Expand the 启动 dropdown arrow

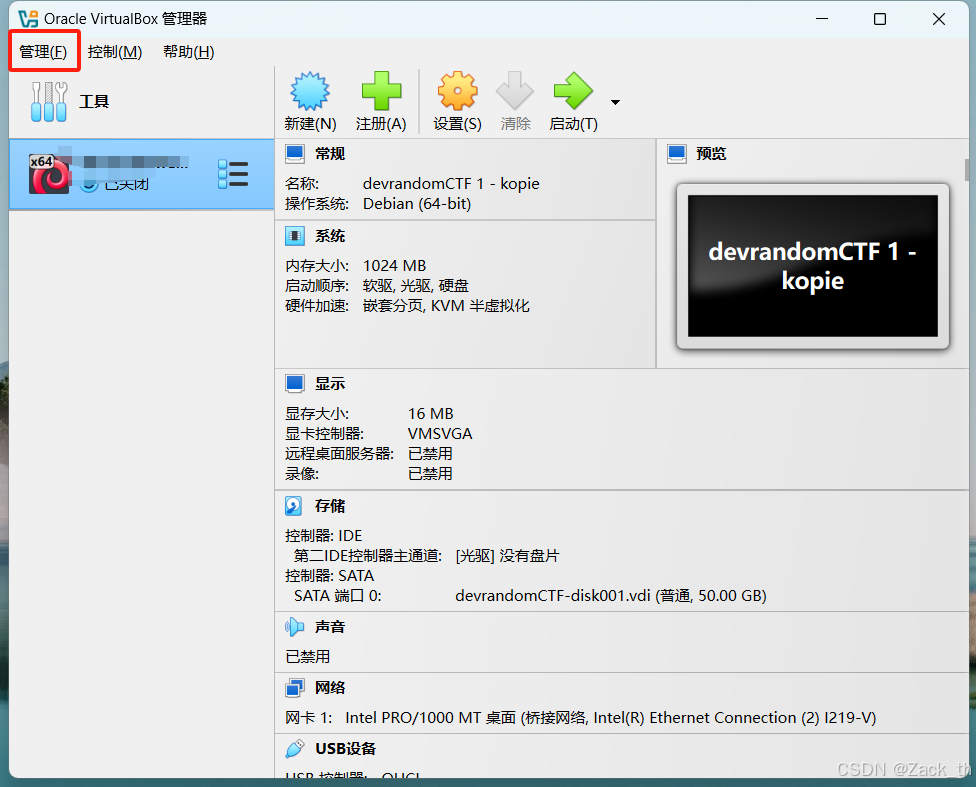pos(615,102)
